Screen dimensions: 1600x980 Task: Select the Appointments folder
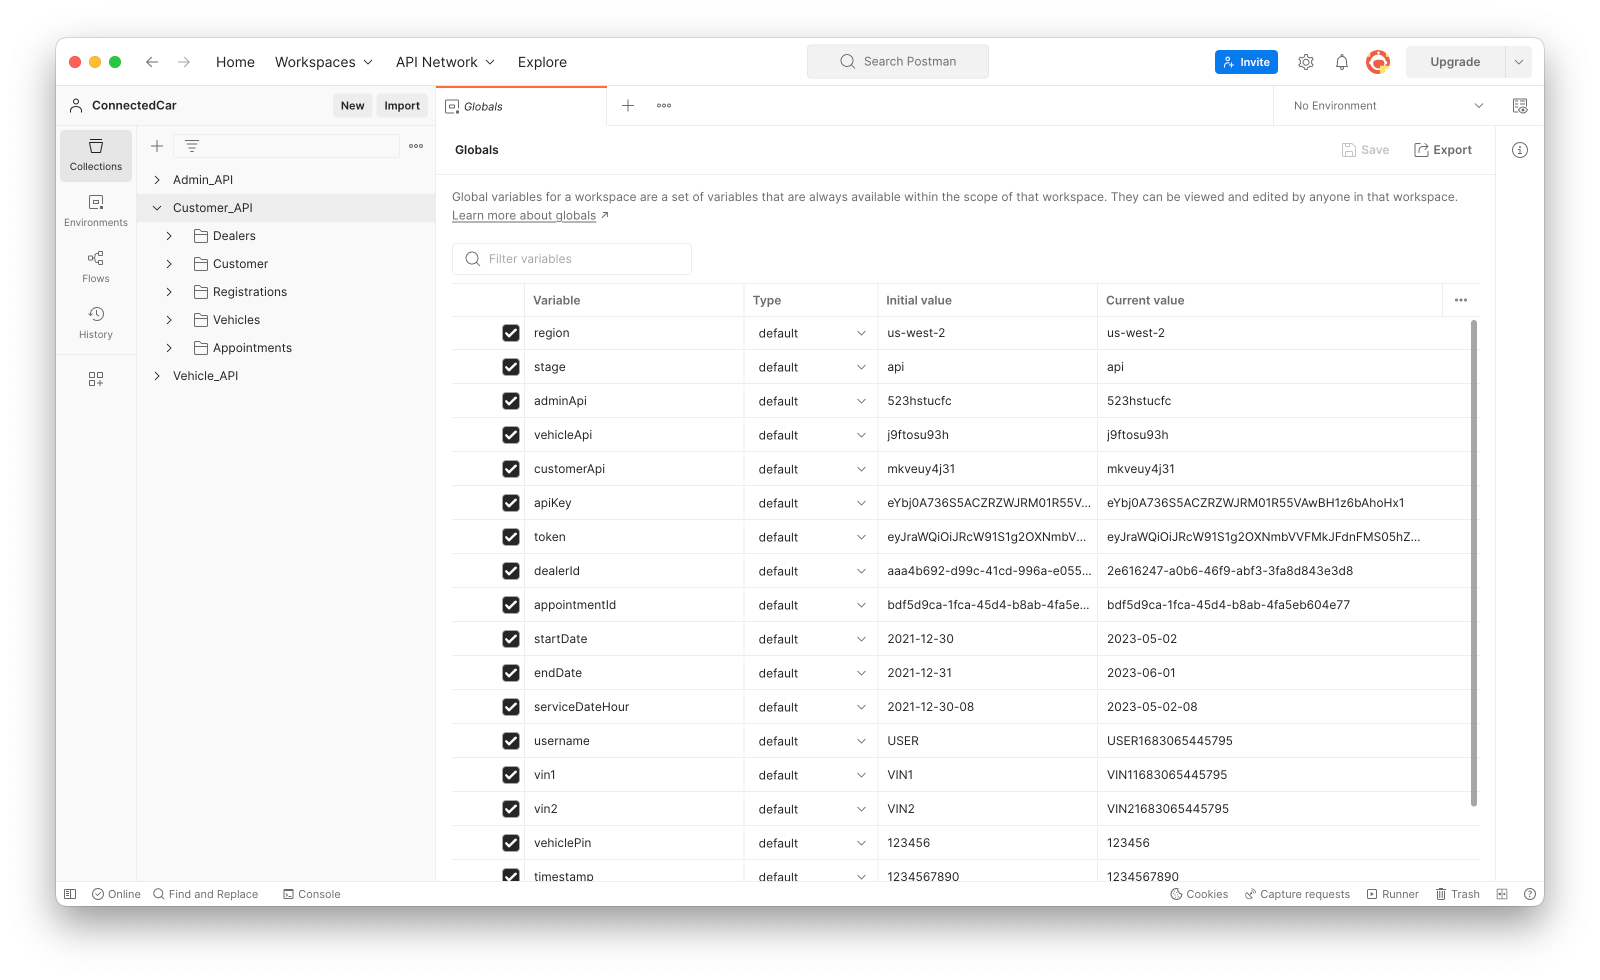(252, 348)
